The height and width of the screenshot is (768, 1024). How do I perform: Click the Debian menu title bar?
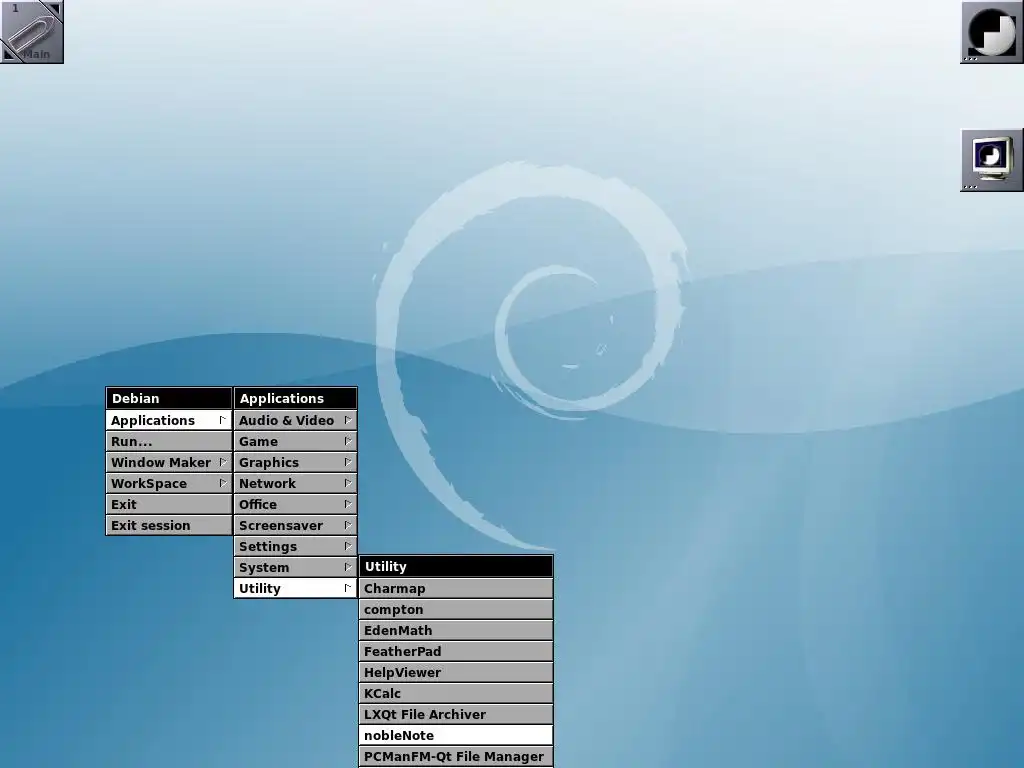[168, 398]
